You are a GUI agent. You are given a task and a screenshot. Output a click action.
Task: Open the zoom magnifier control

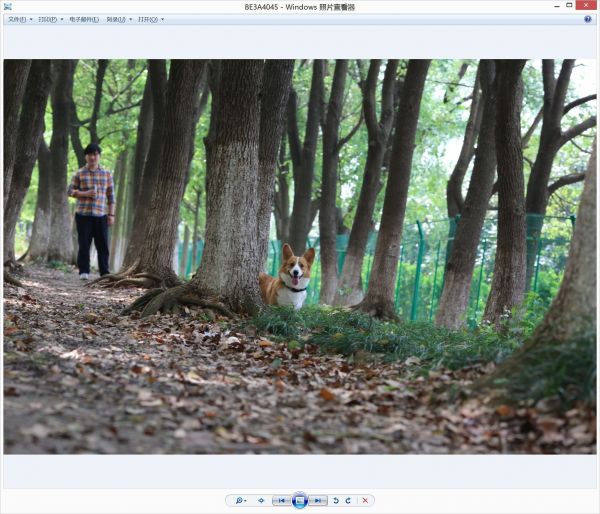point(238,500)
